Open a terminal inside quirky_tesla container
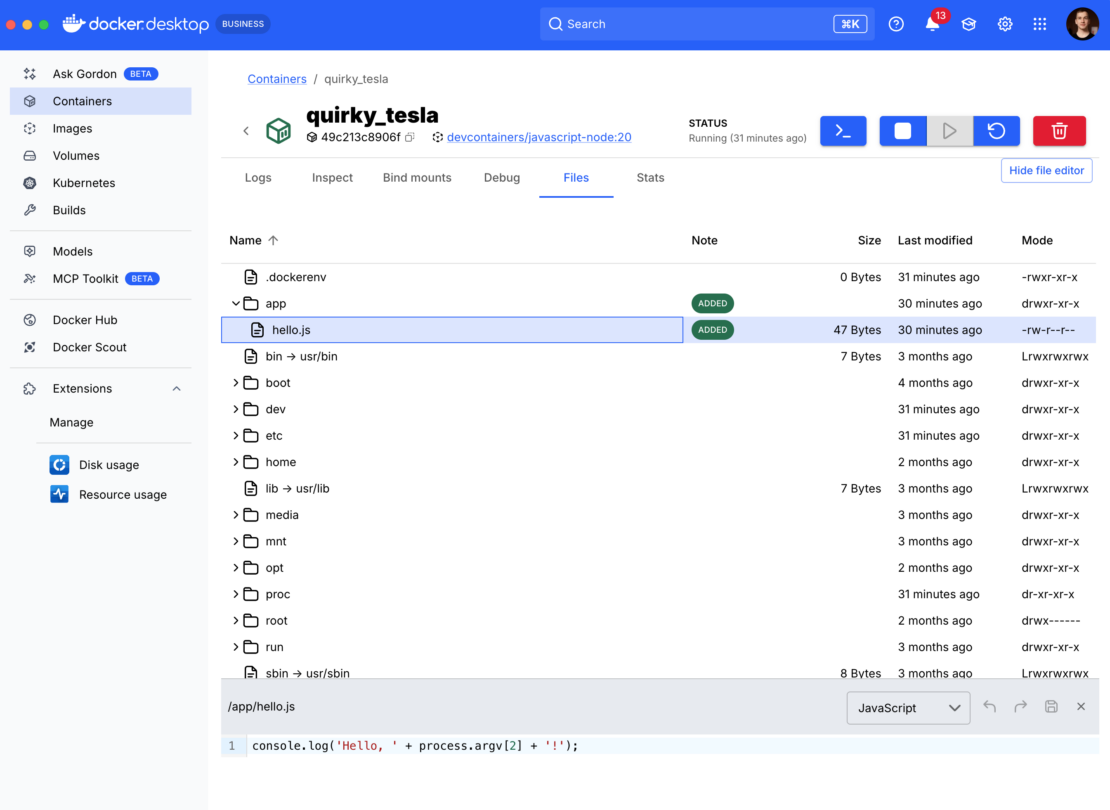The image size is (1110, 810). (x=843, y=131)
